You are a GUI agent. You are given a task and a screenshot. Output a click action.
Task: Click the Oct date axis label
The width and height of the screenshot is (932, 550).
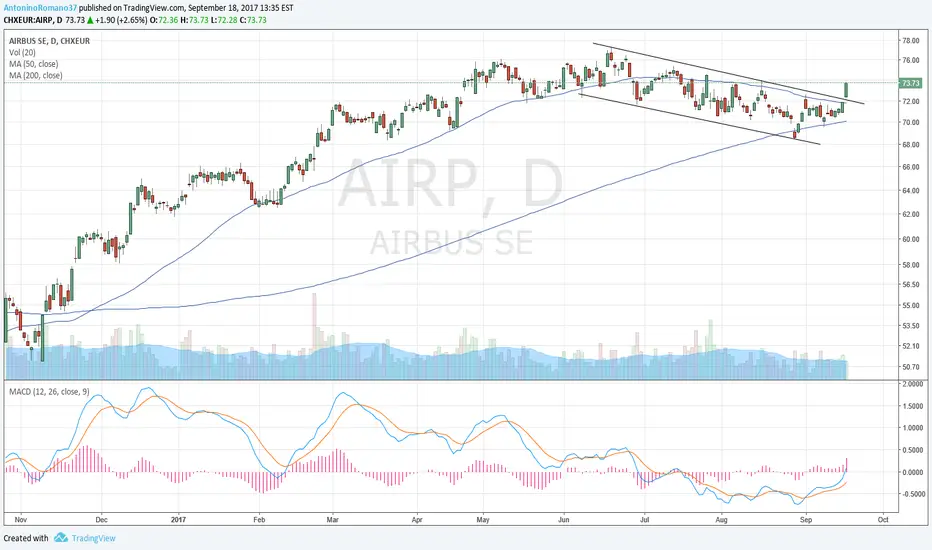(883, 520)
